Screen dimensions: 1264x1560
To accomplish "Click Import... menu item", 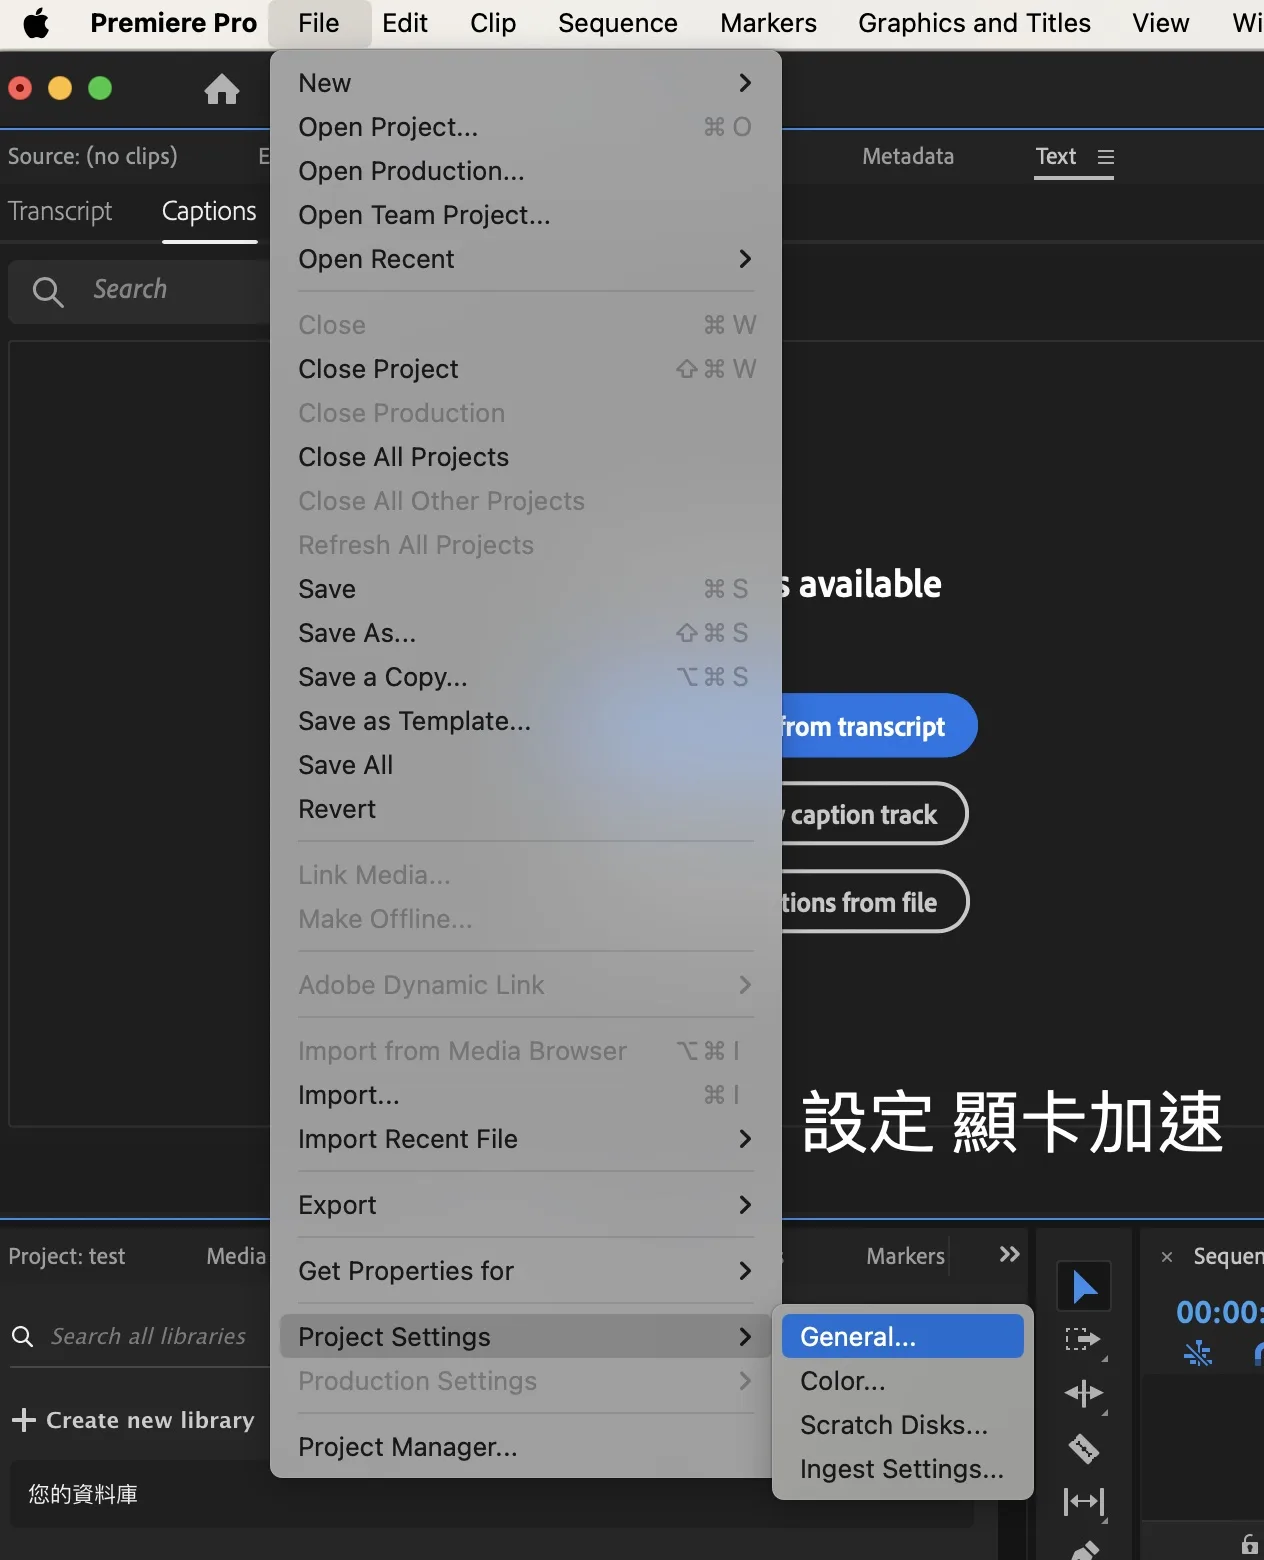I will pos(525,1095).
